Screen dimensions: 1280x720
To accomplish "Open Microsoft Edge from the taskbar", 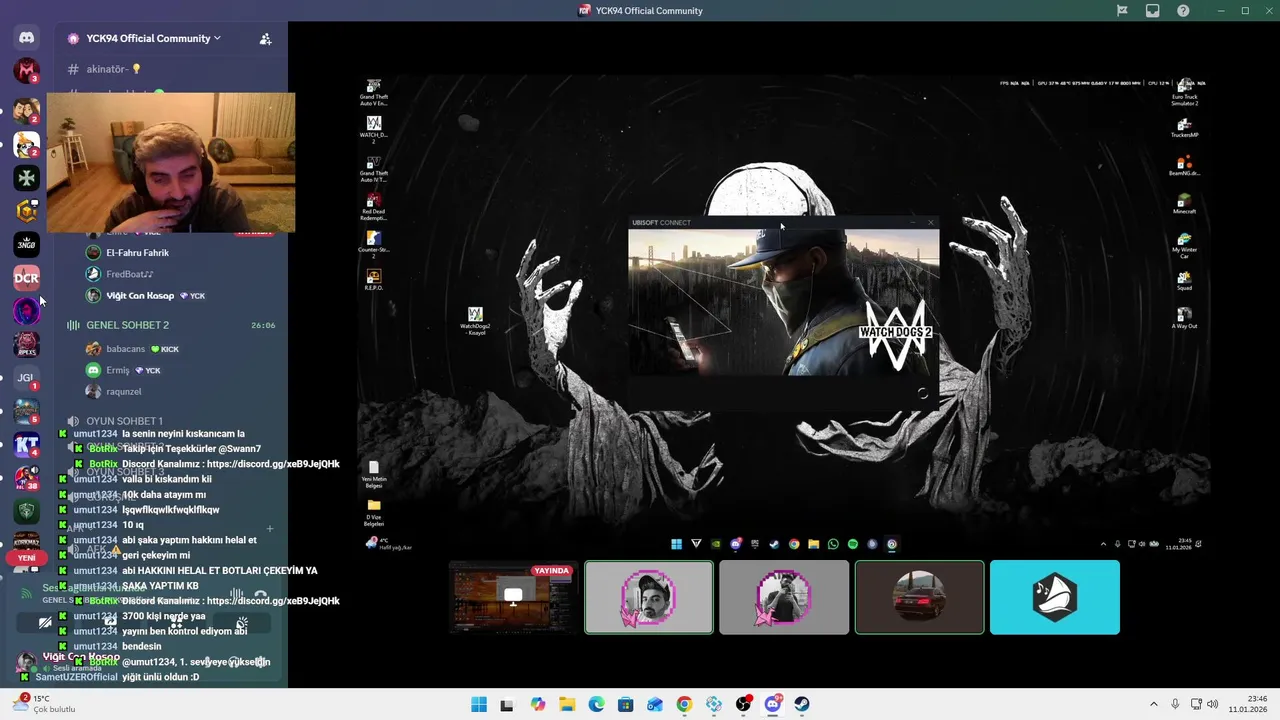I will (x=596, y=704).
